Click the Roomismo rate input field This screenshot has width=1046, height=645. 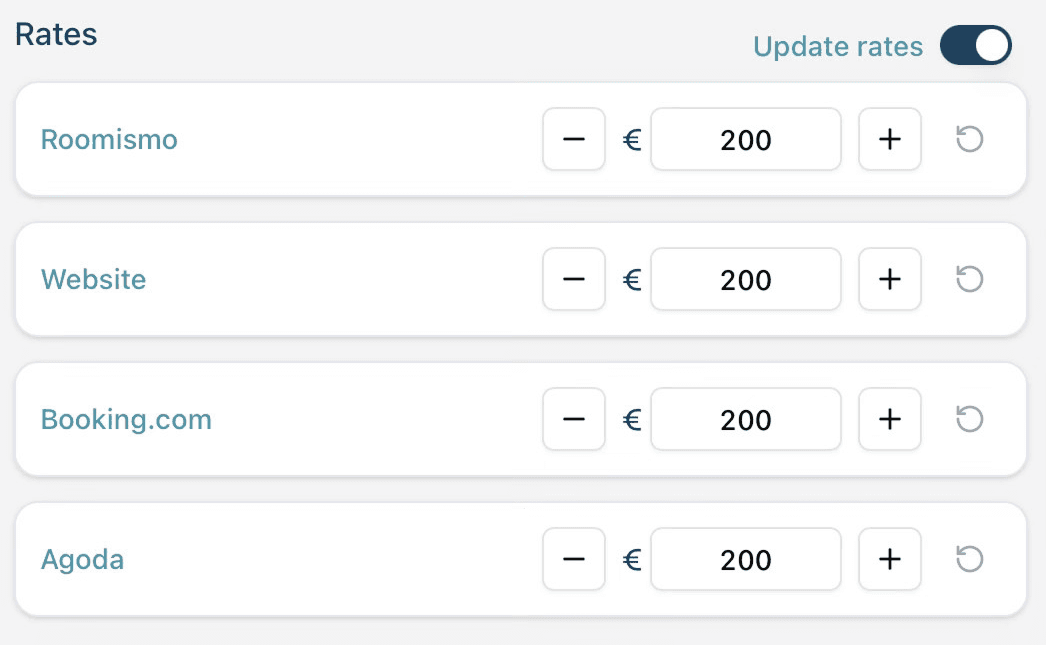click(746, 139)
